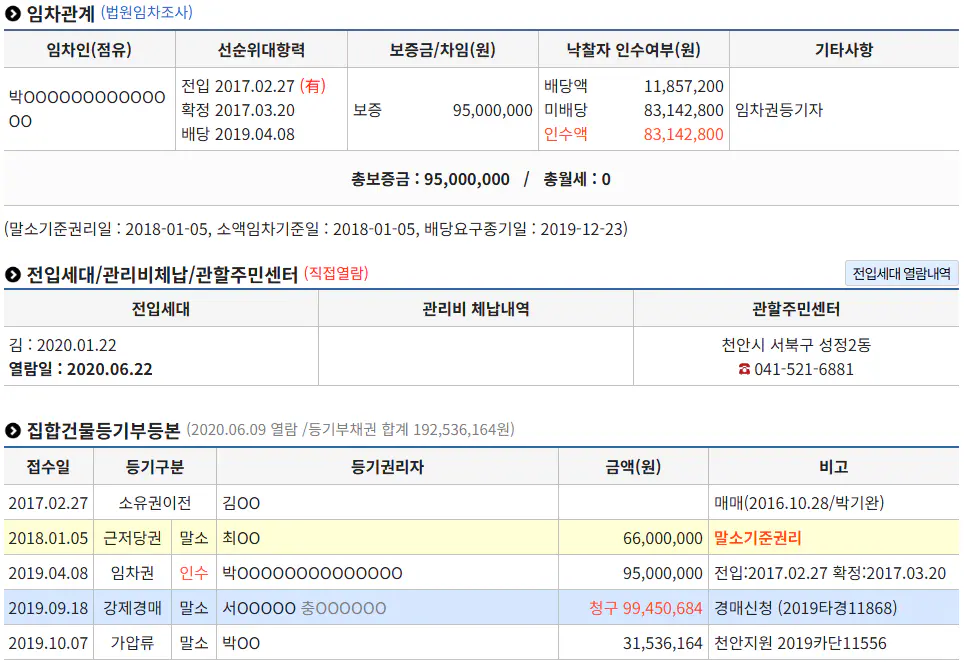The width and height of the screenshot is (964, 663).
Task: Click the 임차관계 section arrow icon
Action: (x=12, y=14)
